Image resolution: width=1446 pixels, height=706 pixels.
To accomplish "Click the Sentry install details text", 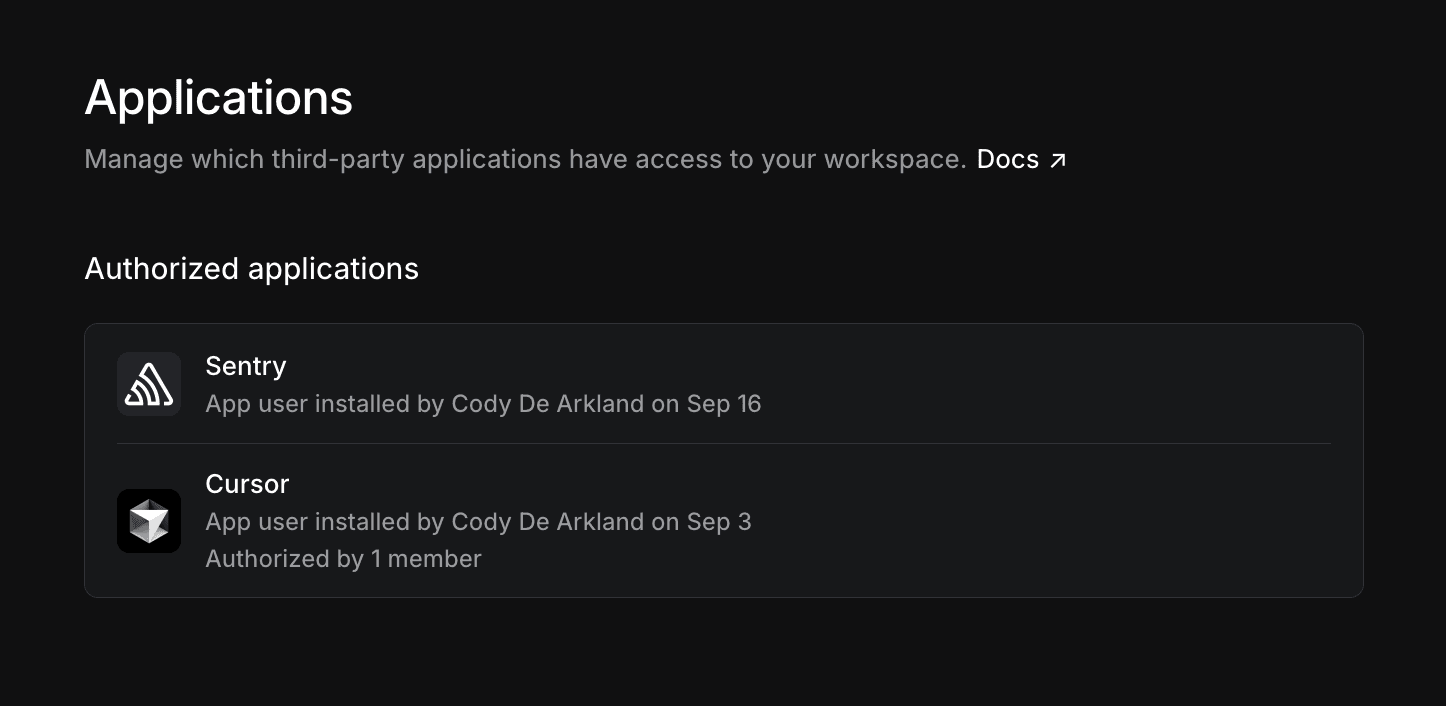I will pyautogui.click(x=483, y=404).
